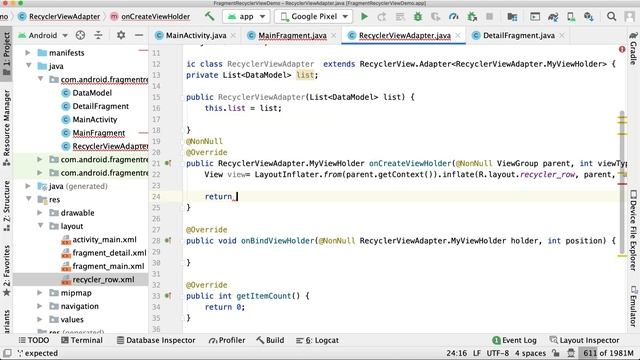Toggle tool window quick access icon
Screen dimensions: 640x360
tap(7, 353)
